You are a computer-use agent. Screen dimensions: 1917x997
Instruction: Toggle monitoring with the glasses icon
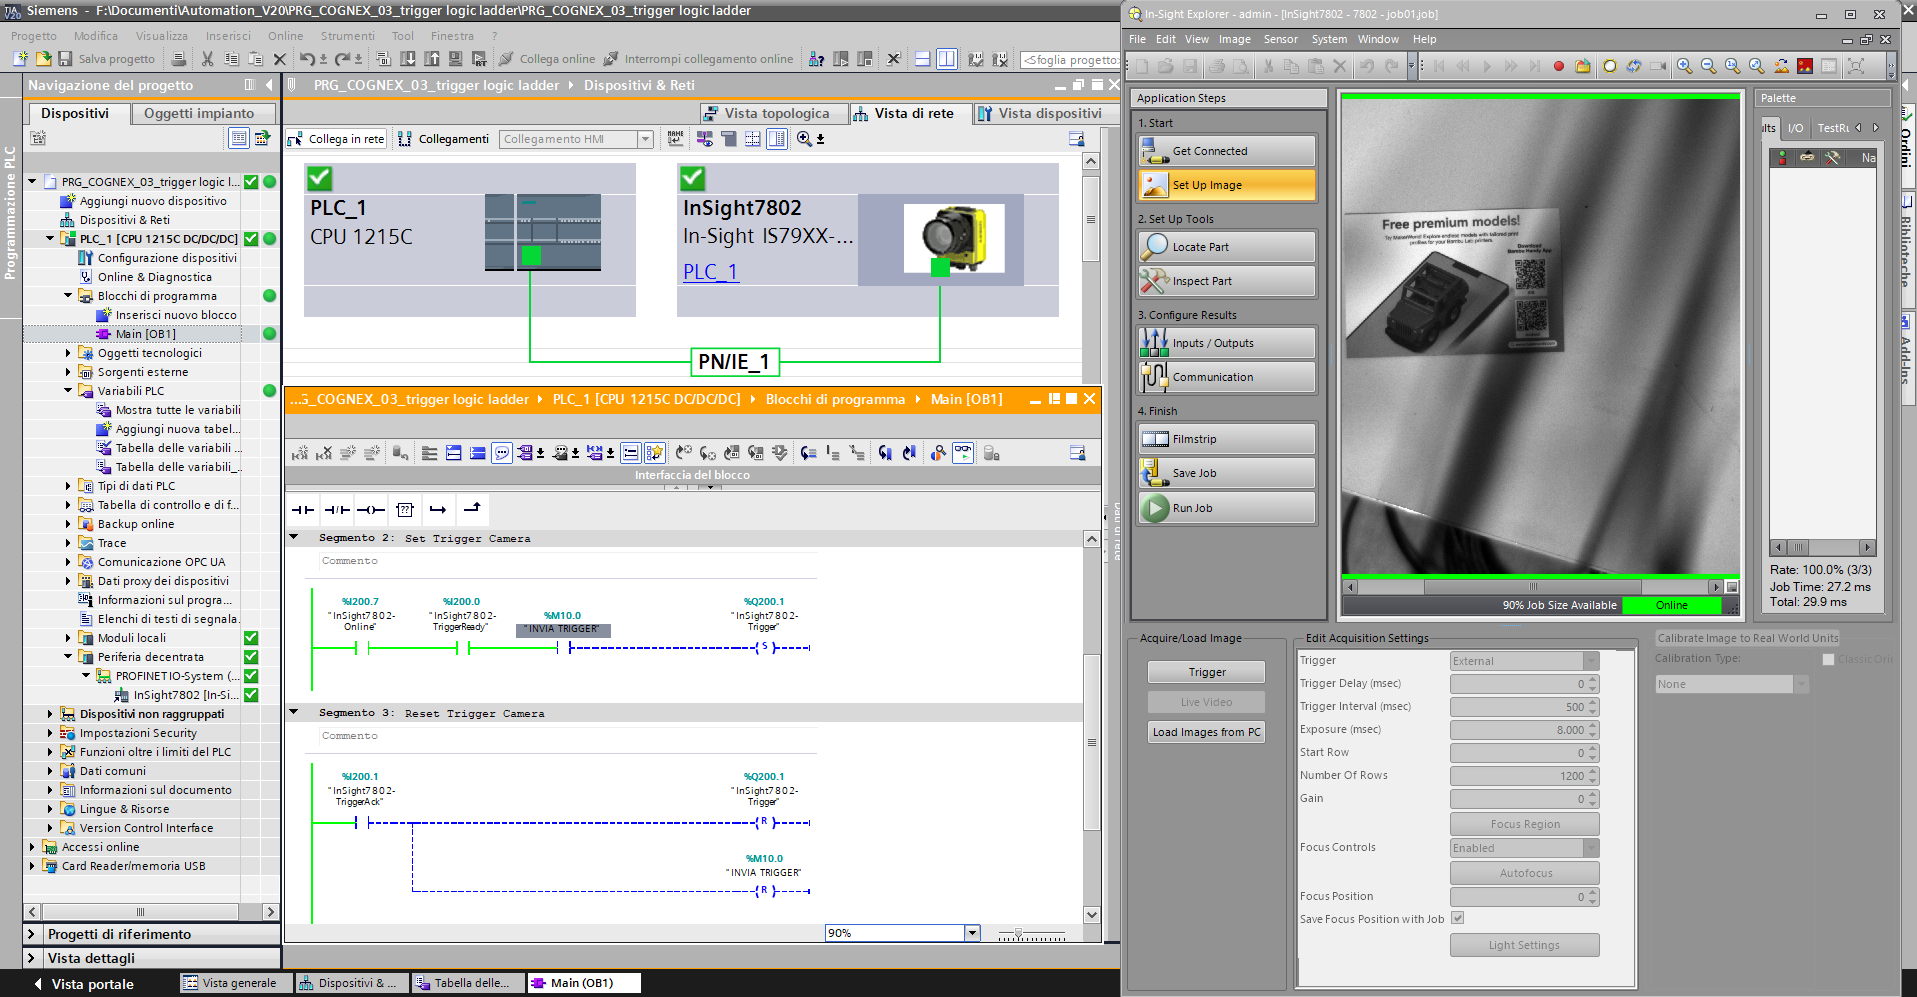coord(963,453)
